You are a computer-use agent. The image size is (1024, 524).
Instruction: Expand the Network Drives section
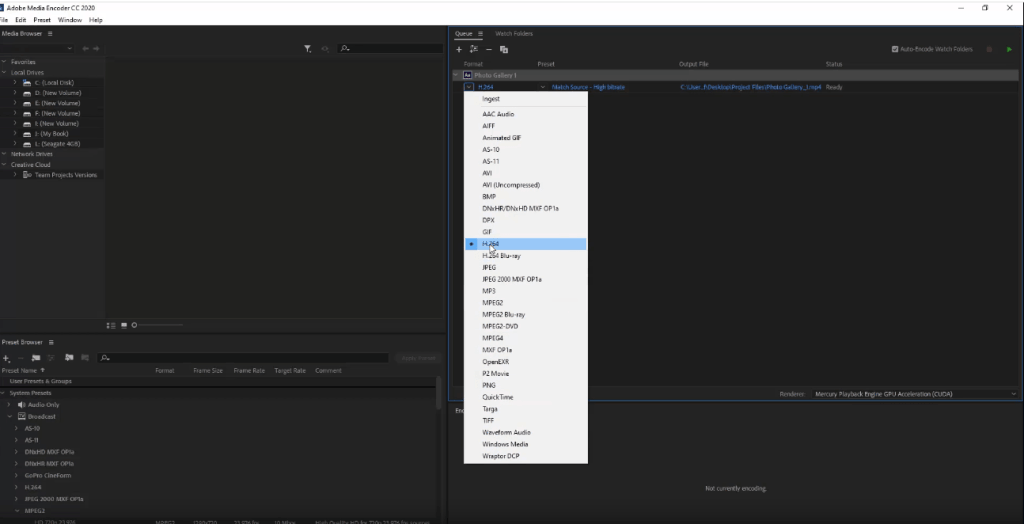(4, 154)
